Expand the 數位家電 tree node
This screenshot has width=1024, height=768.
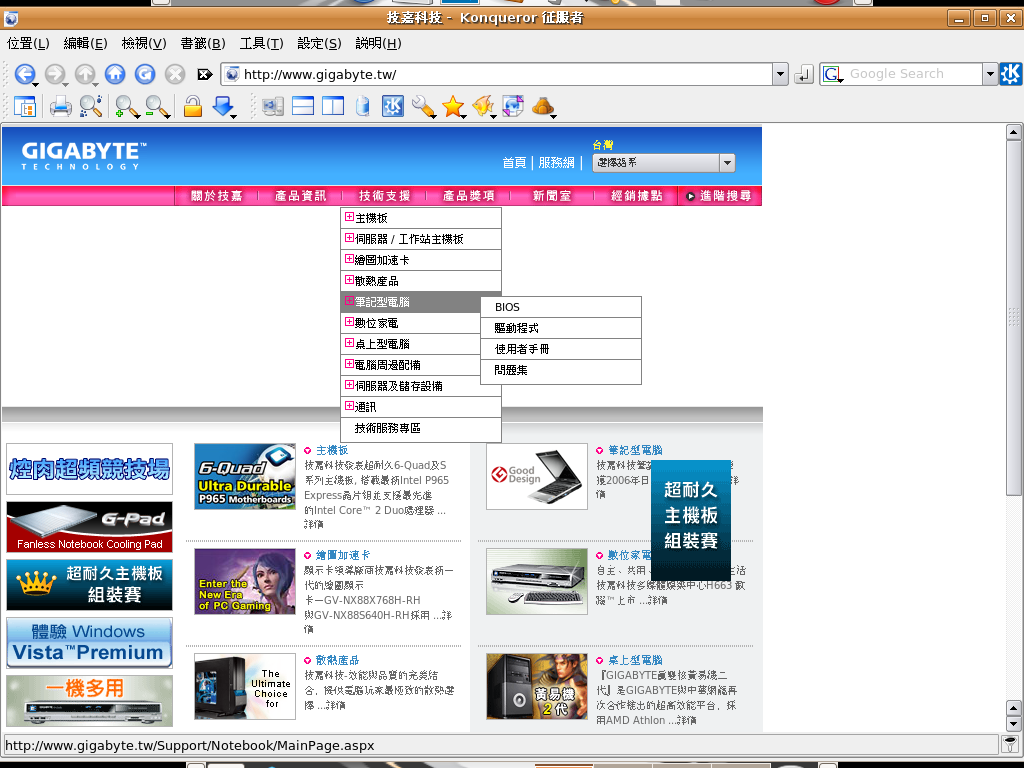[349, 323]
